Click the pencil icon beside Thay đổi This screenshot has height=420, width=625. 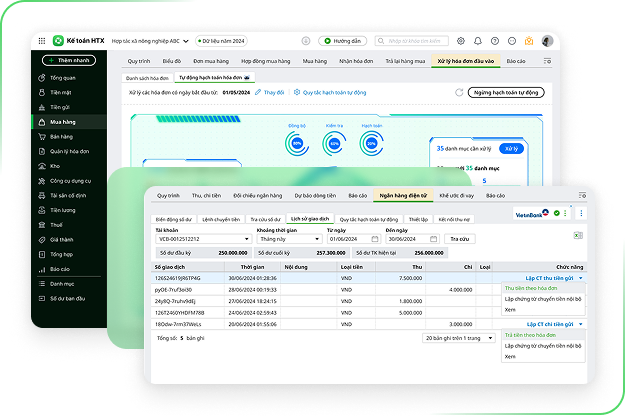[x=256, y=92]
